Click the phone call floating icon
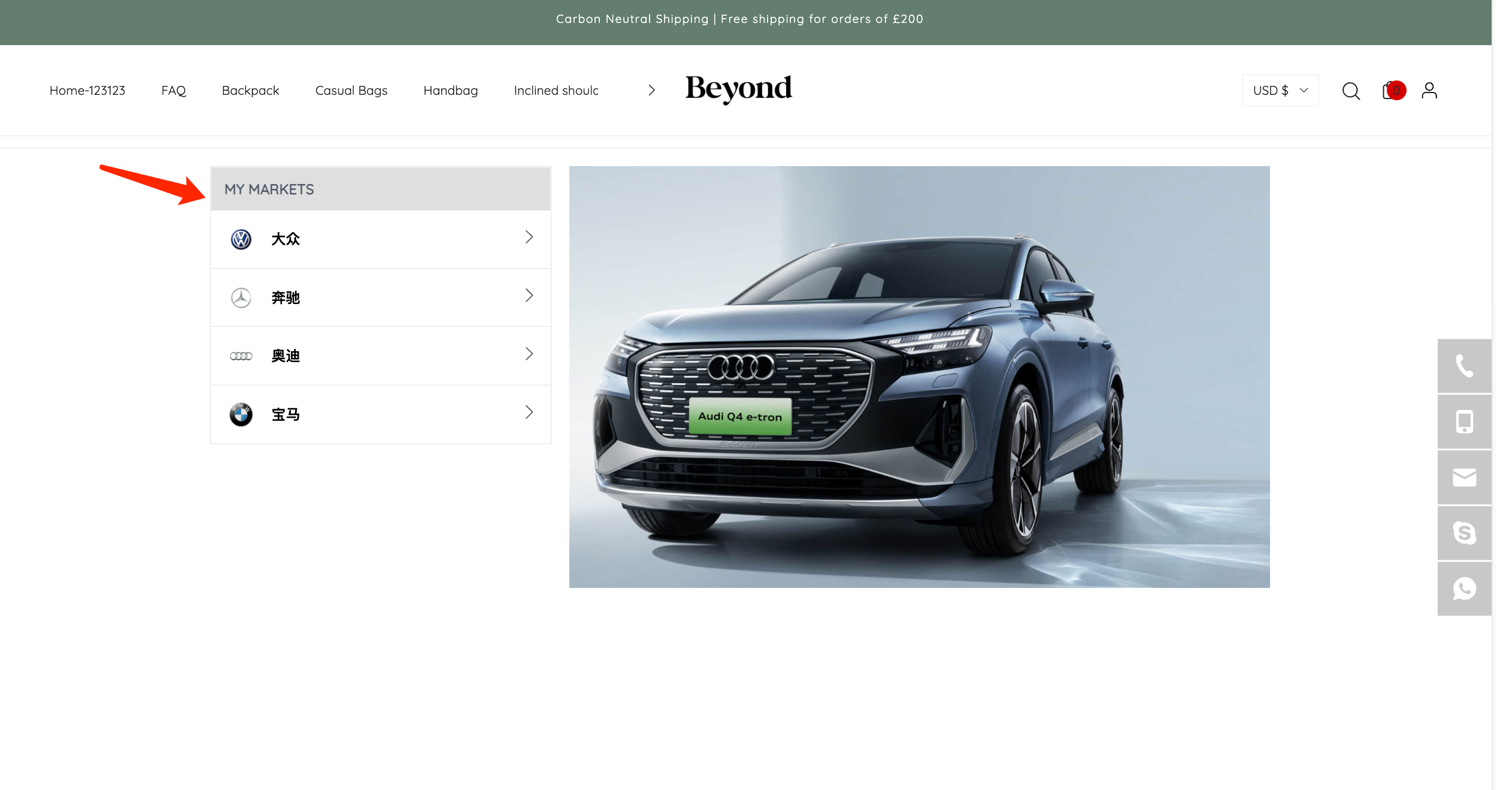This screenshot has height=790, width=1496. coord(1464,366)
